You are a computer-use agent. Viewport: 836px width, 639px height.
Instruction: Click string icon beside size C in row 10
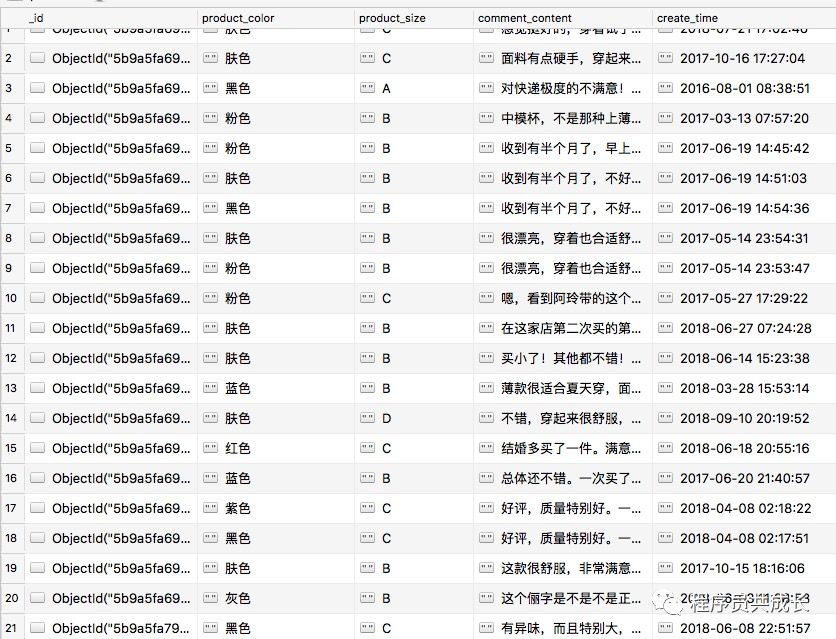click(367, 298)
